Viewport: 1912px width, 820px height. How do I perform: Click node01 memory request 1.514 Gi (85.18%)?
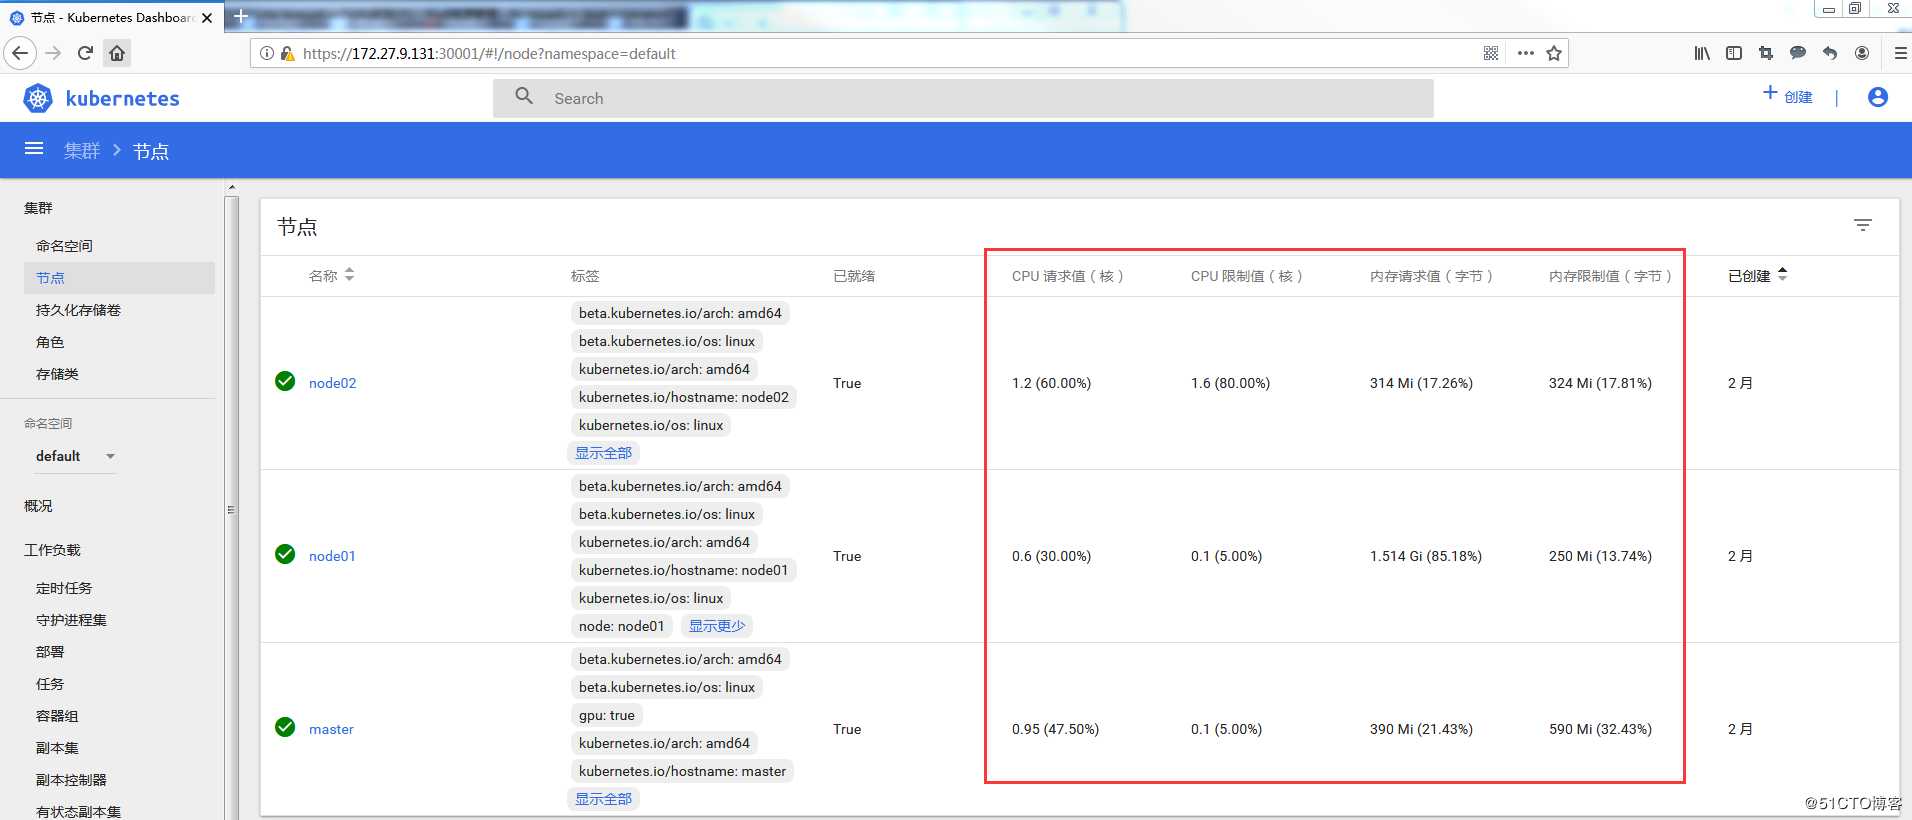coord(1426,556)
